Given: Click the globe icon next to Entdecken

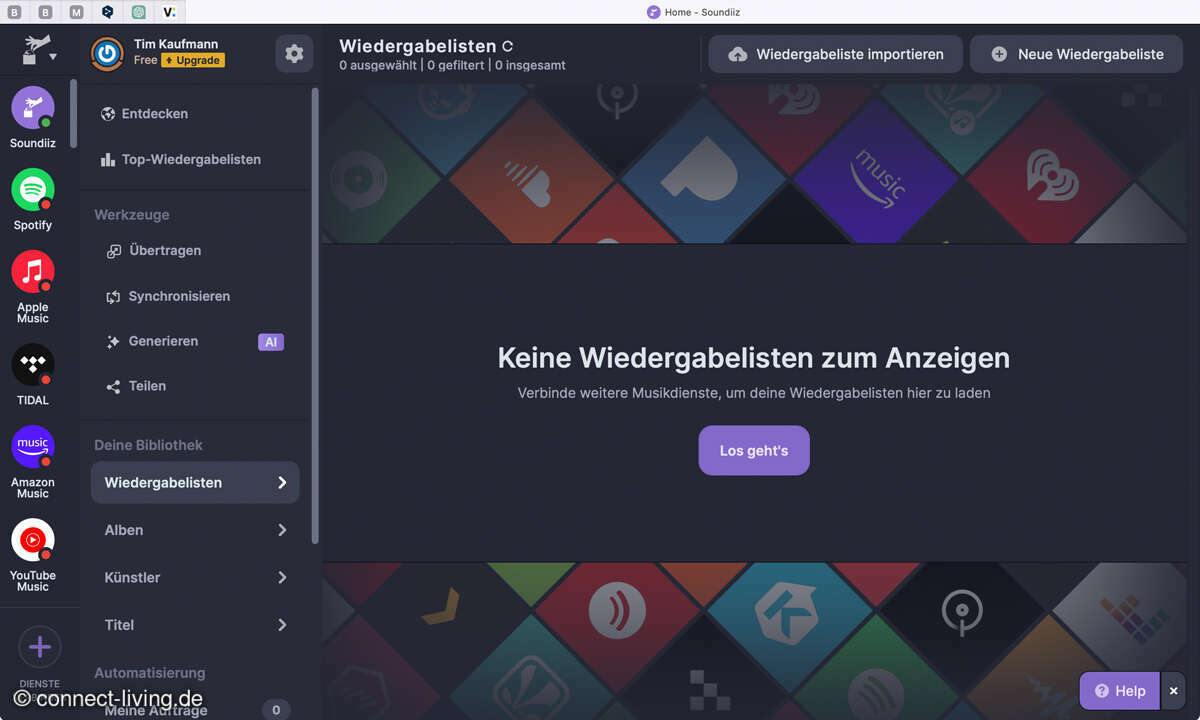Looking at the screenshot, I should click(x=108, y=114).
